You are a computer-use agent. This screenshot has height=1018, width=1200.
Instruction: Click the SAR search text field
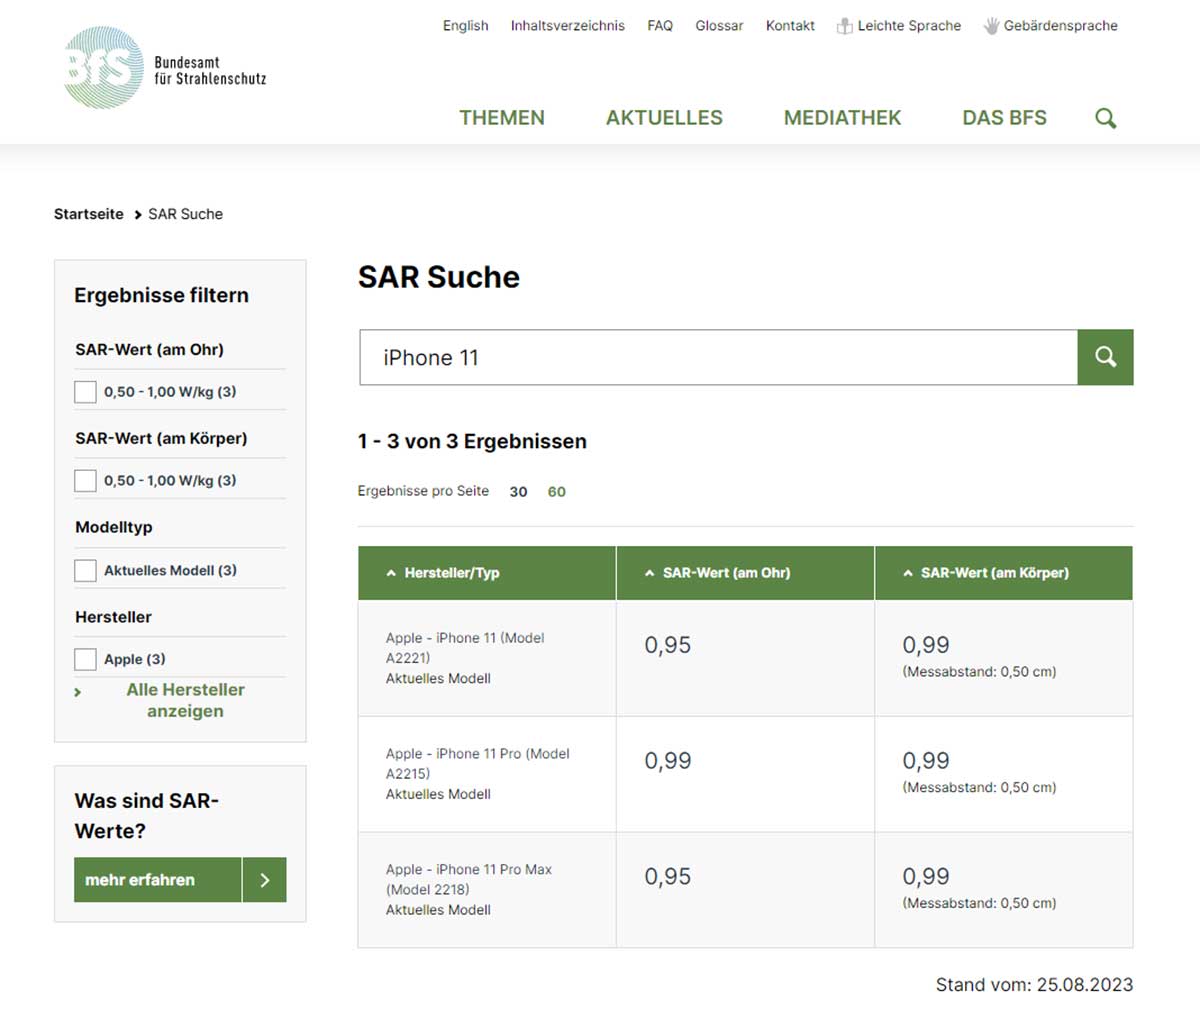pyautogui.click(x=718, y=357)
